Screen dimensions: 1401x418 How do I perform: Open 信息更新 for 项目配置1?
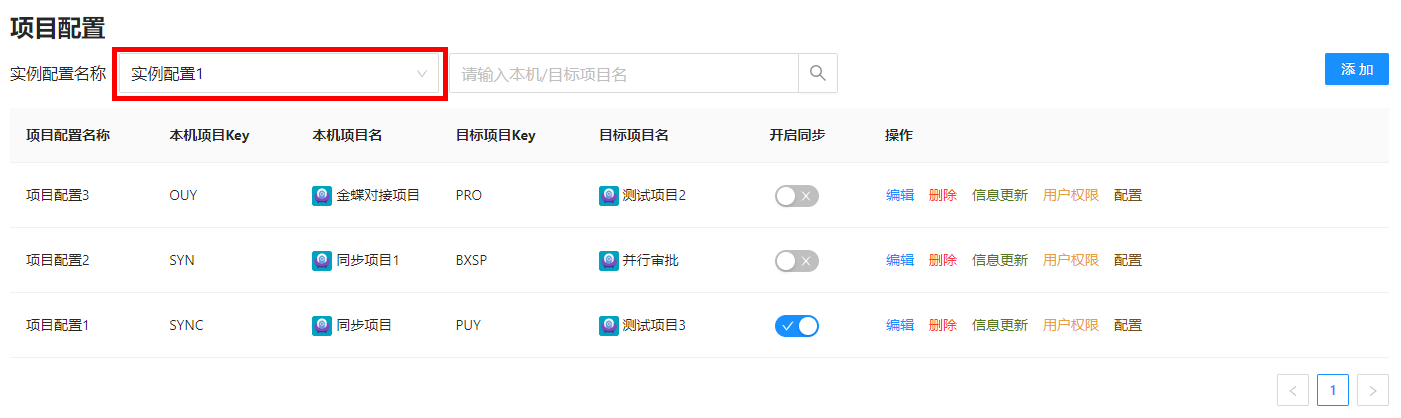point(999,326)
